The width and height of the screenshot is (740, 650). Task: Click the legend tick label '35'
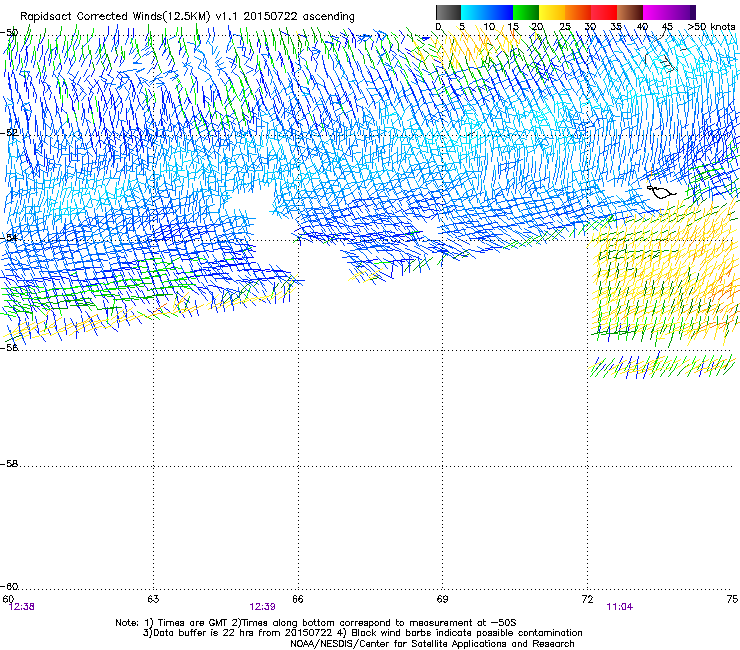(x=616, y=27)
